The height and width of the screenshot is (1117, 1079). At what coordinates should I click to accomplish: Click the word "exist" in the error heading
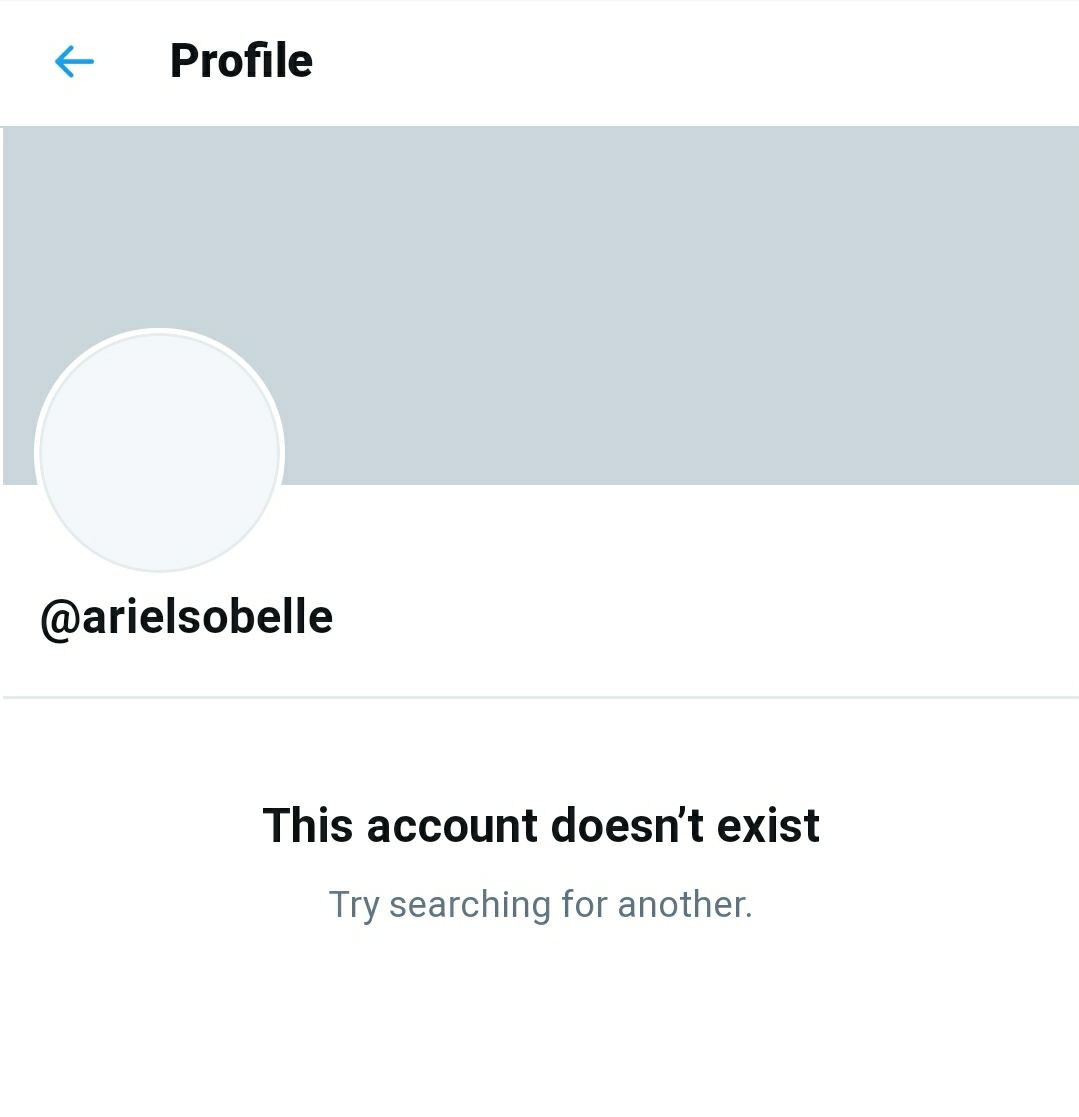pyautogui.click(x=768, y=826)
